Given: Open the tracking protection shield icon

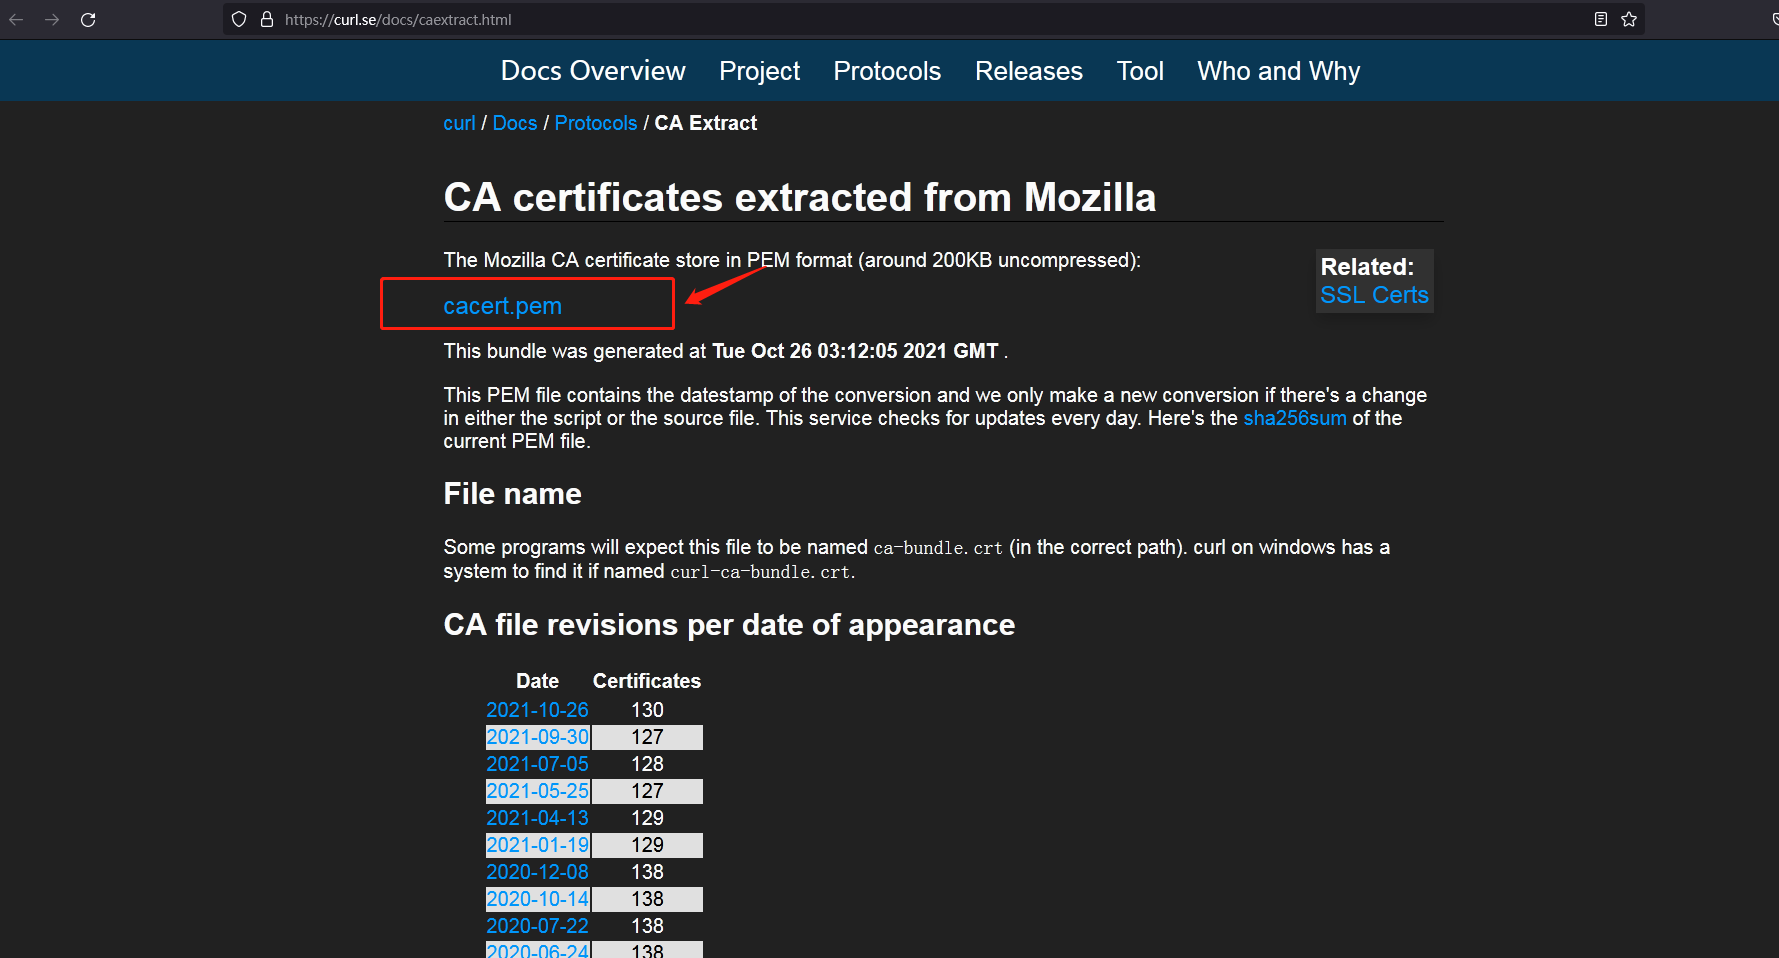Looking at the screenshot, I should (238, 19).
